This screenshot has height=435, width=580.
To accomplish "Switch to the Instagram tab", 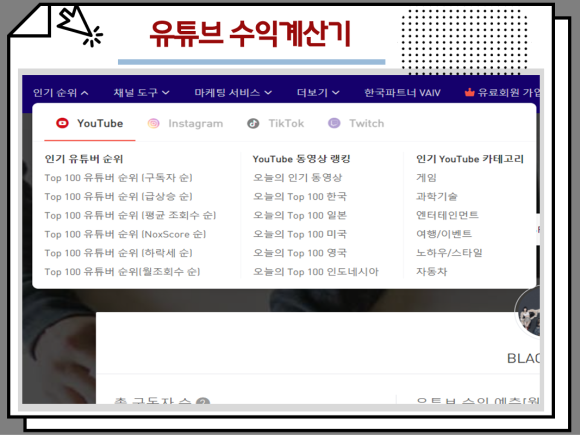I will pos(185,124).
